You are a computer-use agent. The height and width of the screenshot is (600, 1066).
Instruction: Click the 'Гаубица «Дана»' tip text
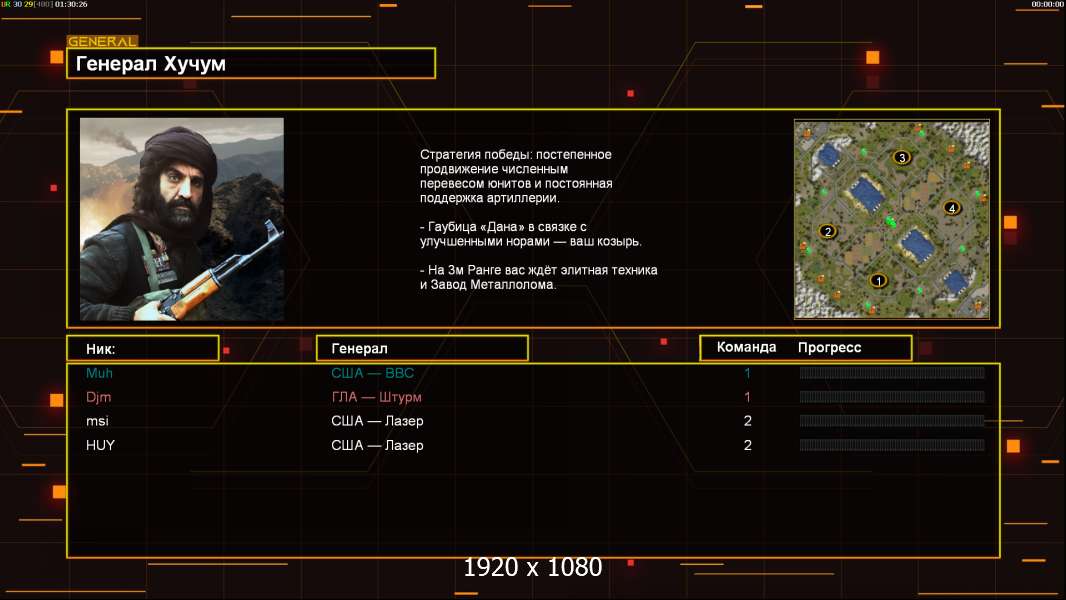coord(530,234)
